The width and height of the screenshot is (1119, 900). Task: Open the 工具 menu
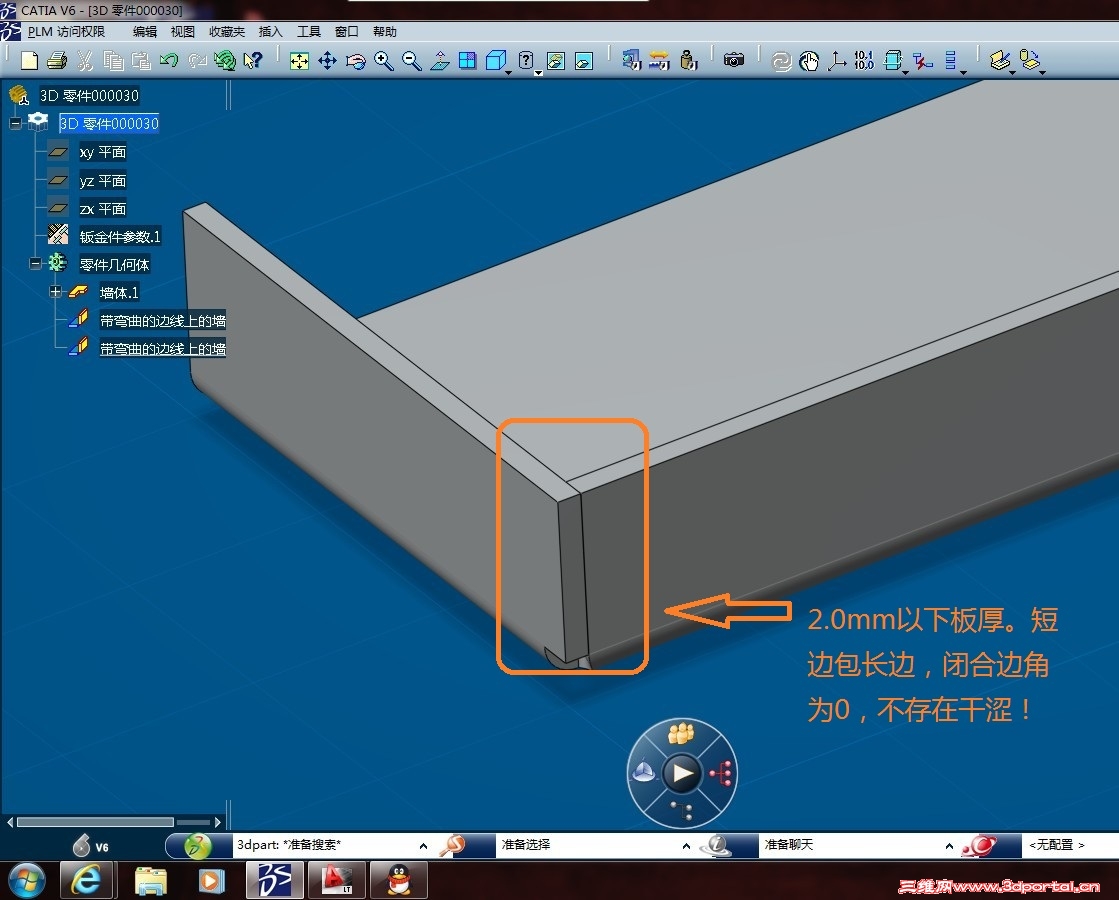[x=309, y=31]
